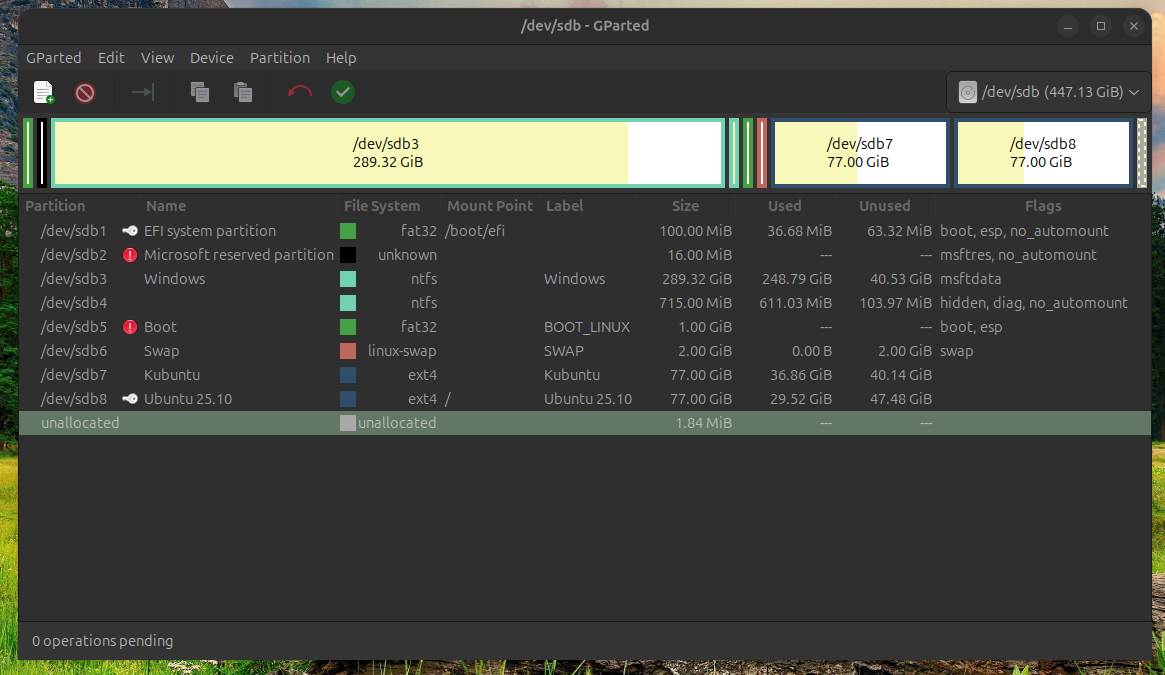Select /dev/sdb8 block in the disk map
The image size is (1165, 675).
pyautogui.click(x=1043, y=153)
